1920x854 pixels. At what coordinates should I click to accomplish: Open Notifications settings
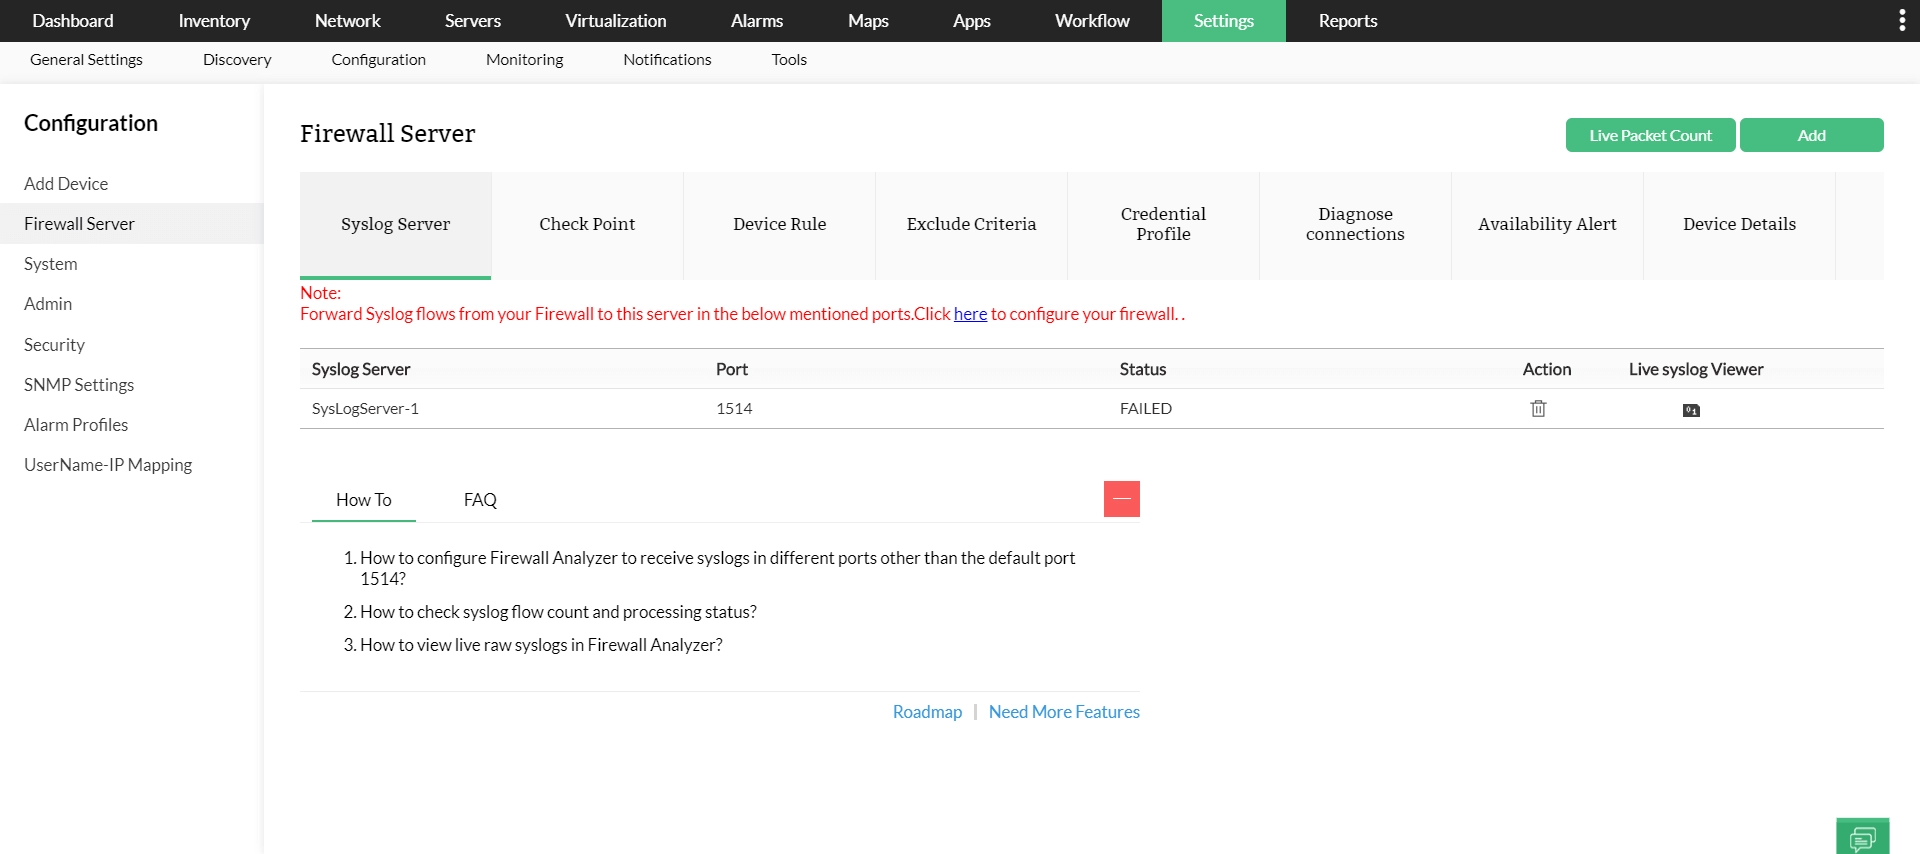tap(667, 60)
